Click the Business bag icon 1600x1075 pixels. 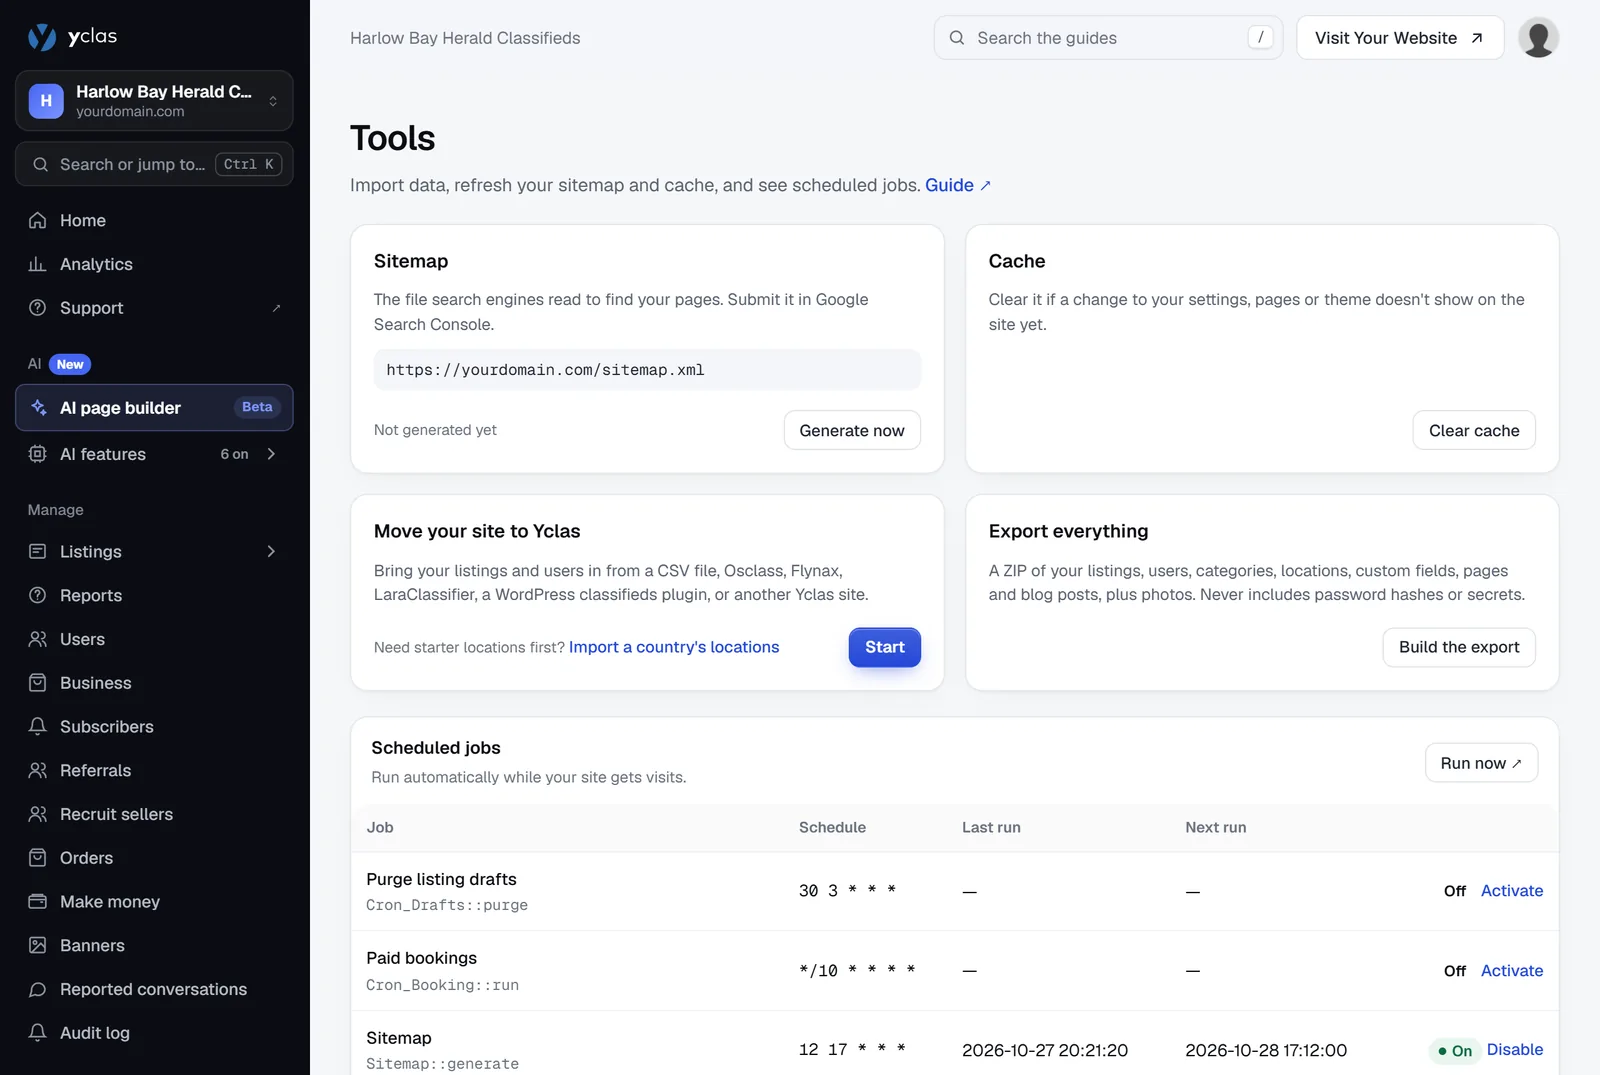[38, 683]
